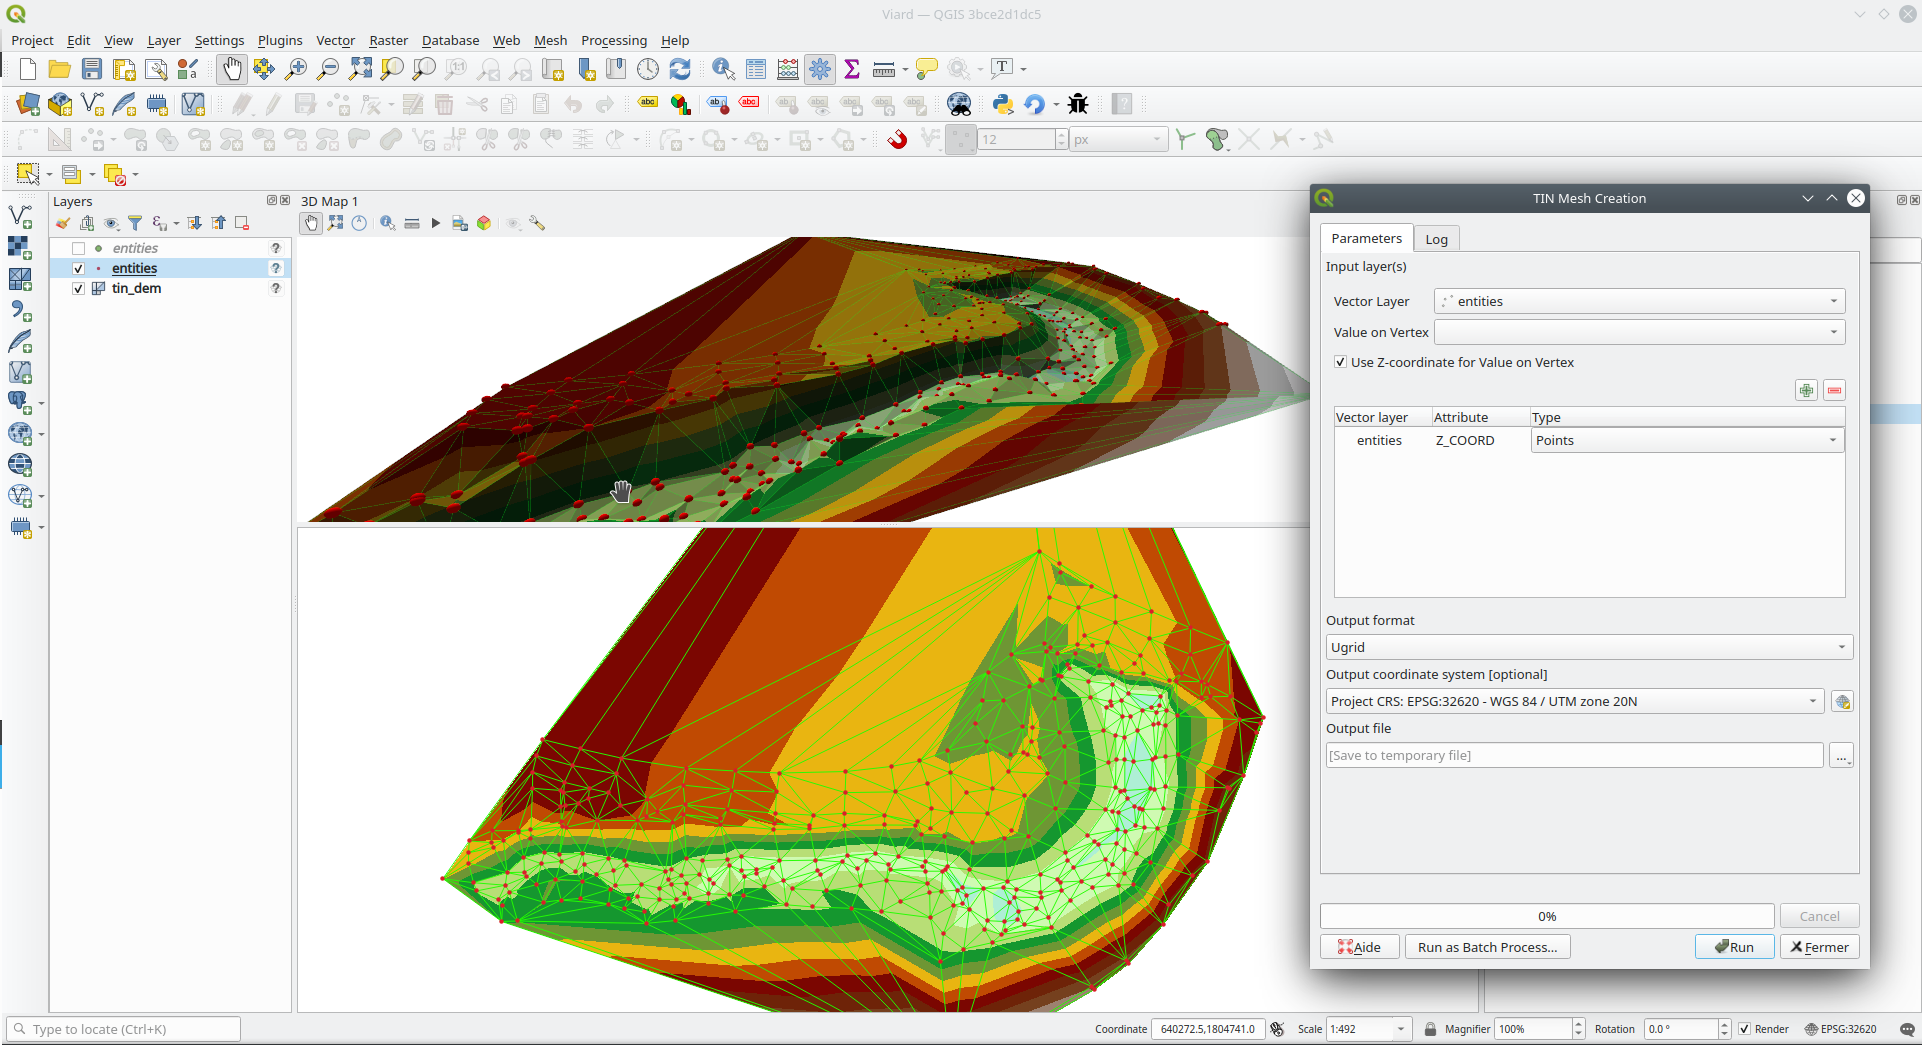
Task: Toggle the Render checkbox in status bar
Action: [1745, 1029]
